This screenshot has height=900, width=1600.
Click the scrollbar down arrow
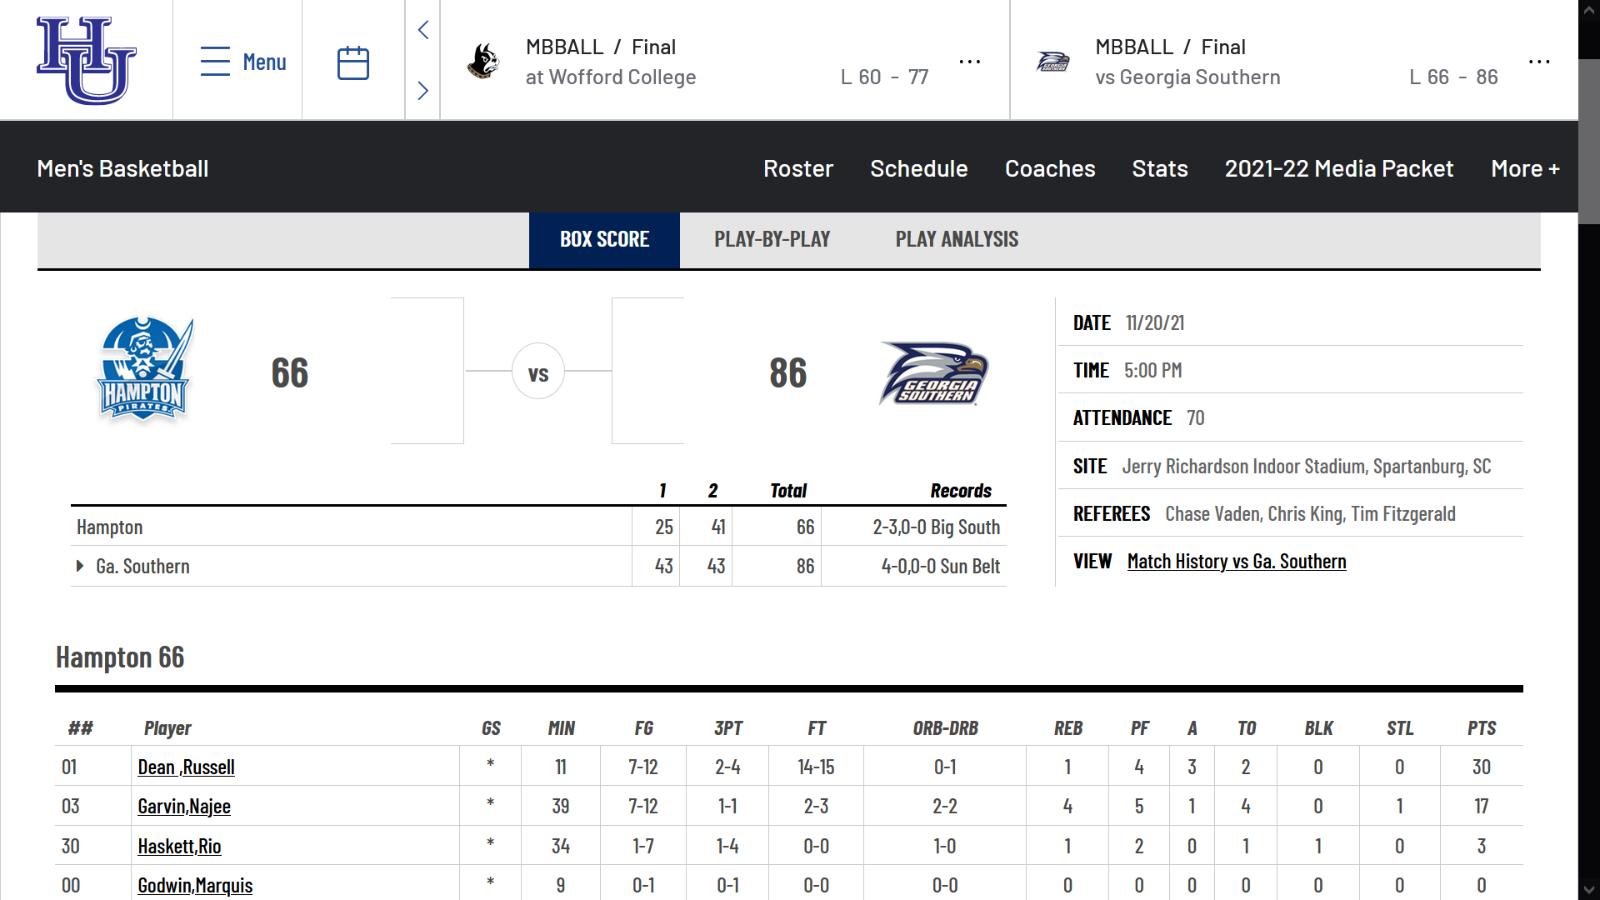(x=1589, y=889)
